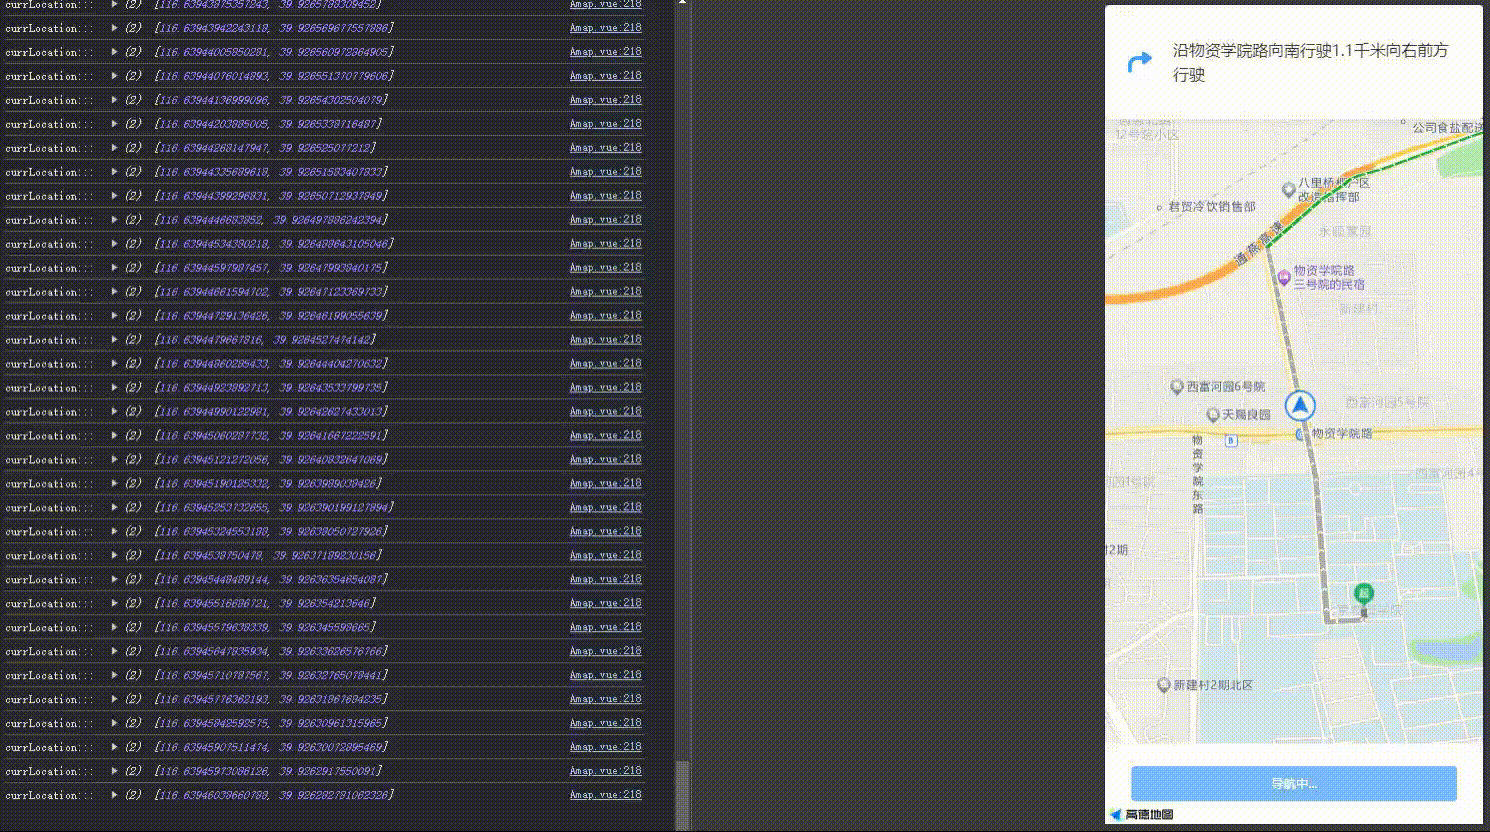Click the B transit badge on the map
This screenshot has width=1490, height=832.
pyautogui.click(x=1231, y=440)
